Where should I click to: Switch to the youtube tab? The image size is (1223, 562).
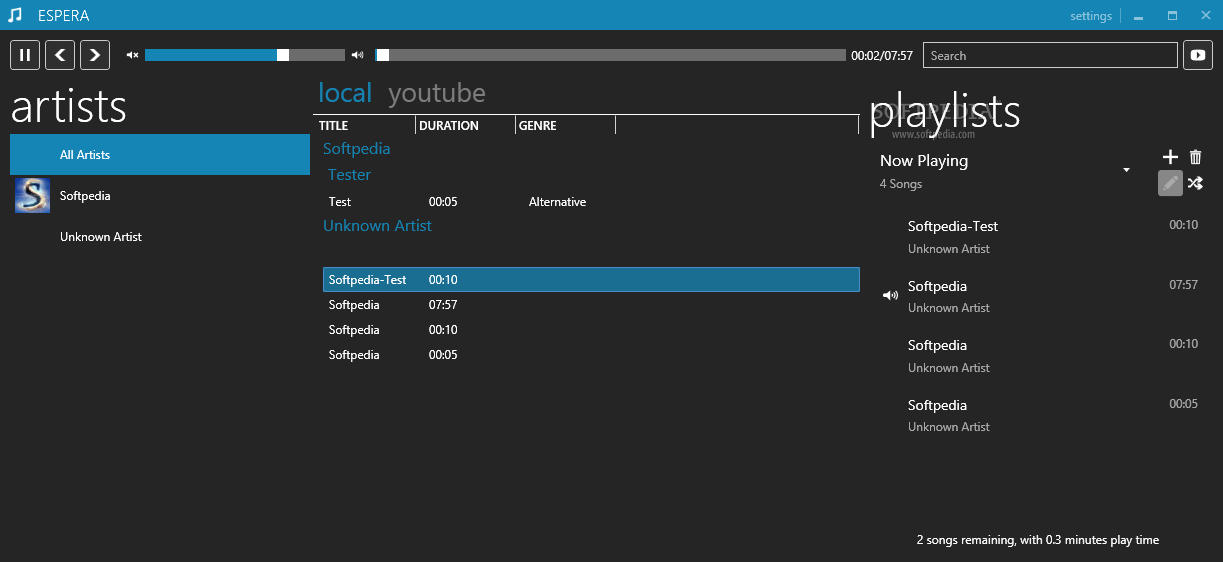point(437,93)
